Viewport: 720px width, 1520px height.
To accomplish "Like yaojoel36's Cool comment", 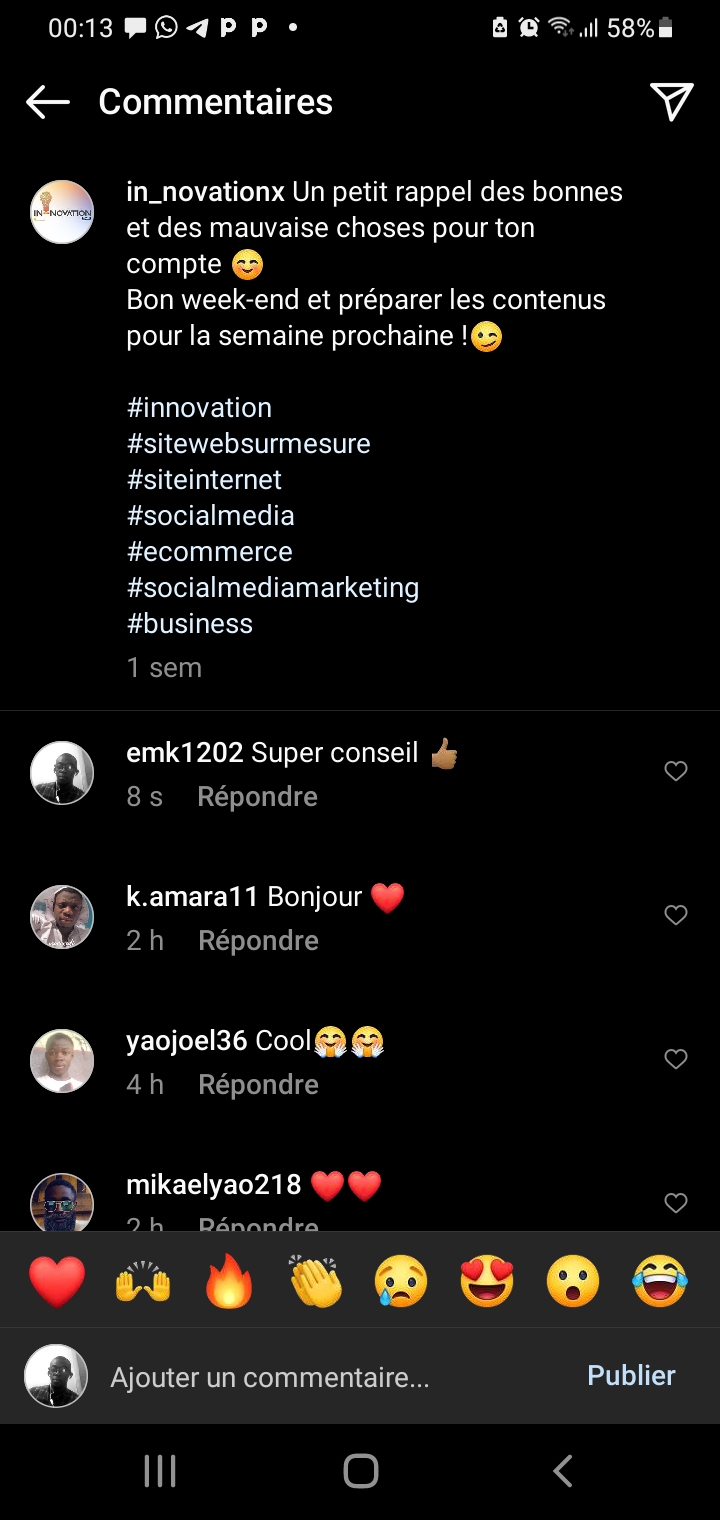I will (676, 1059).
